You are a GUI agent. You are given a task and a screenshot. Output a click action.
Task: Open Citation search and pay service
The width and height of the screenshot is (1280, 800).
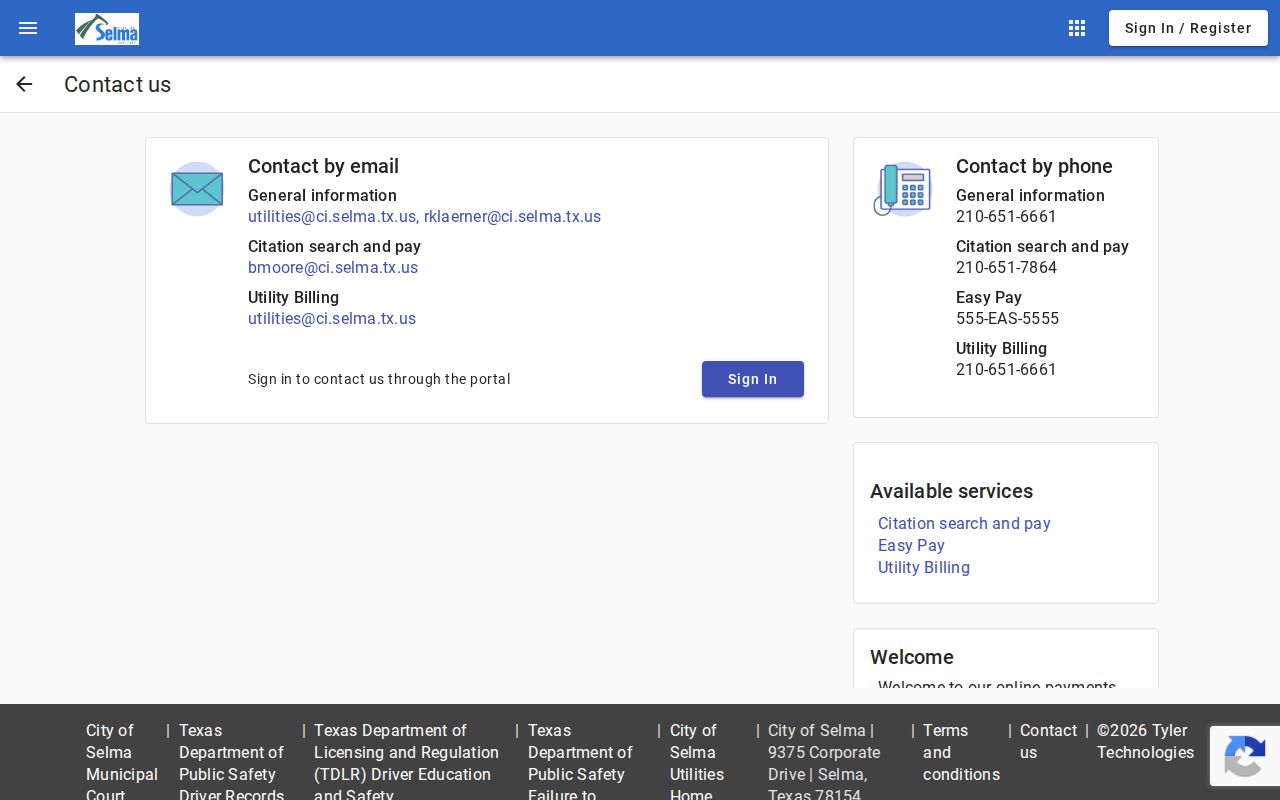pyautogui.click(x=964, y=523)
